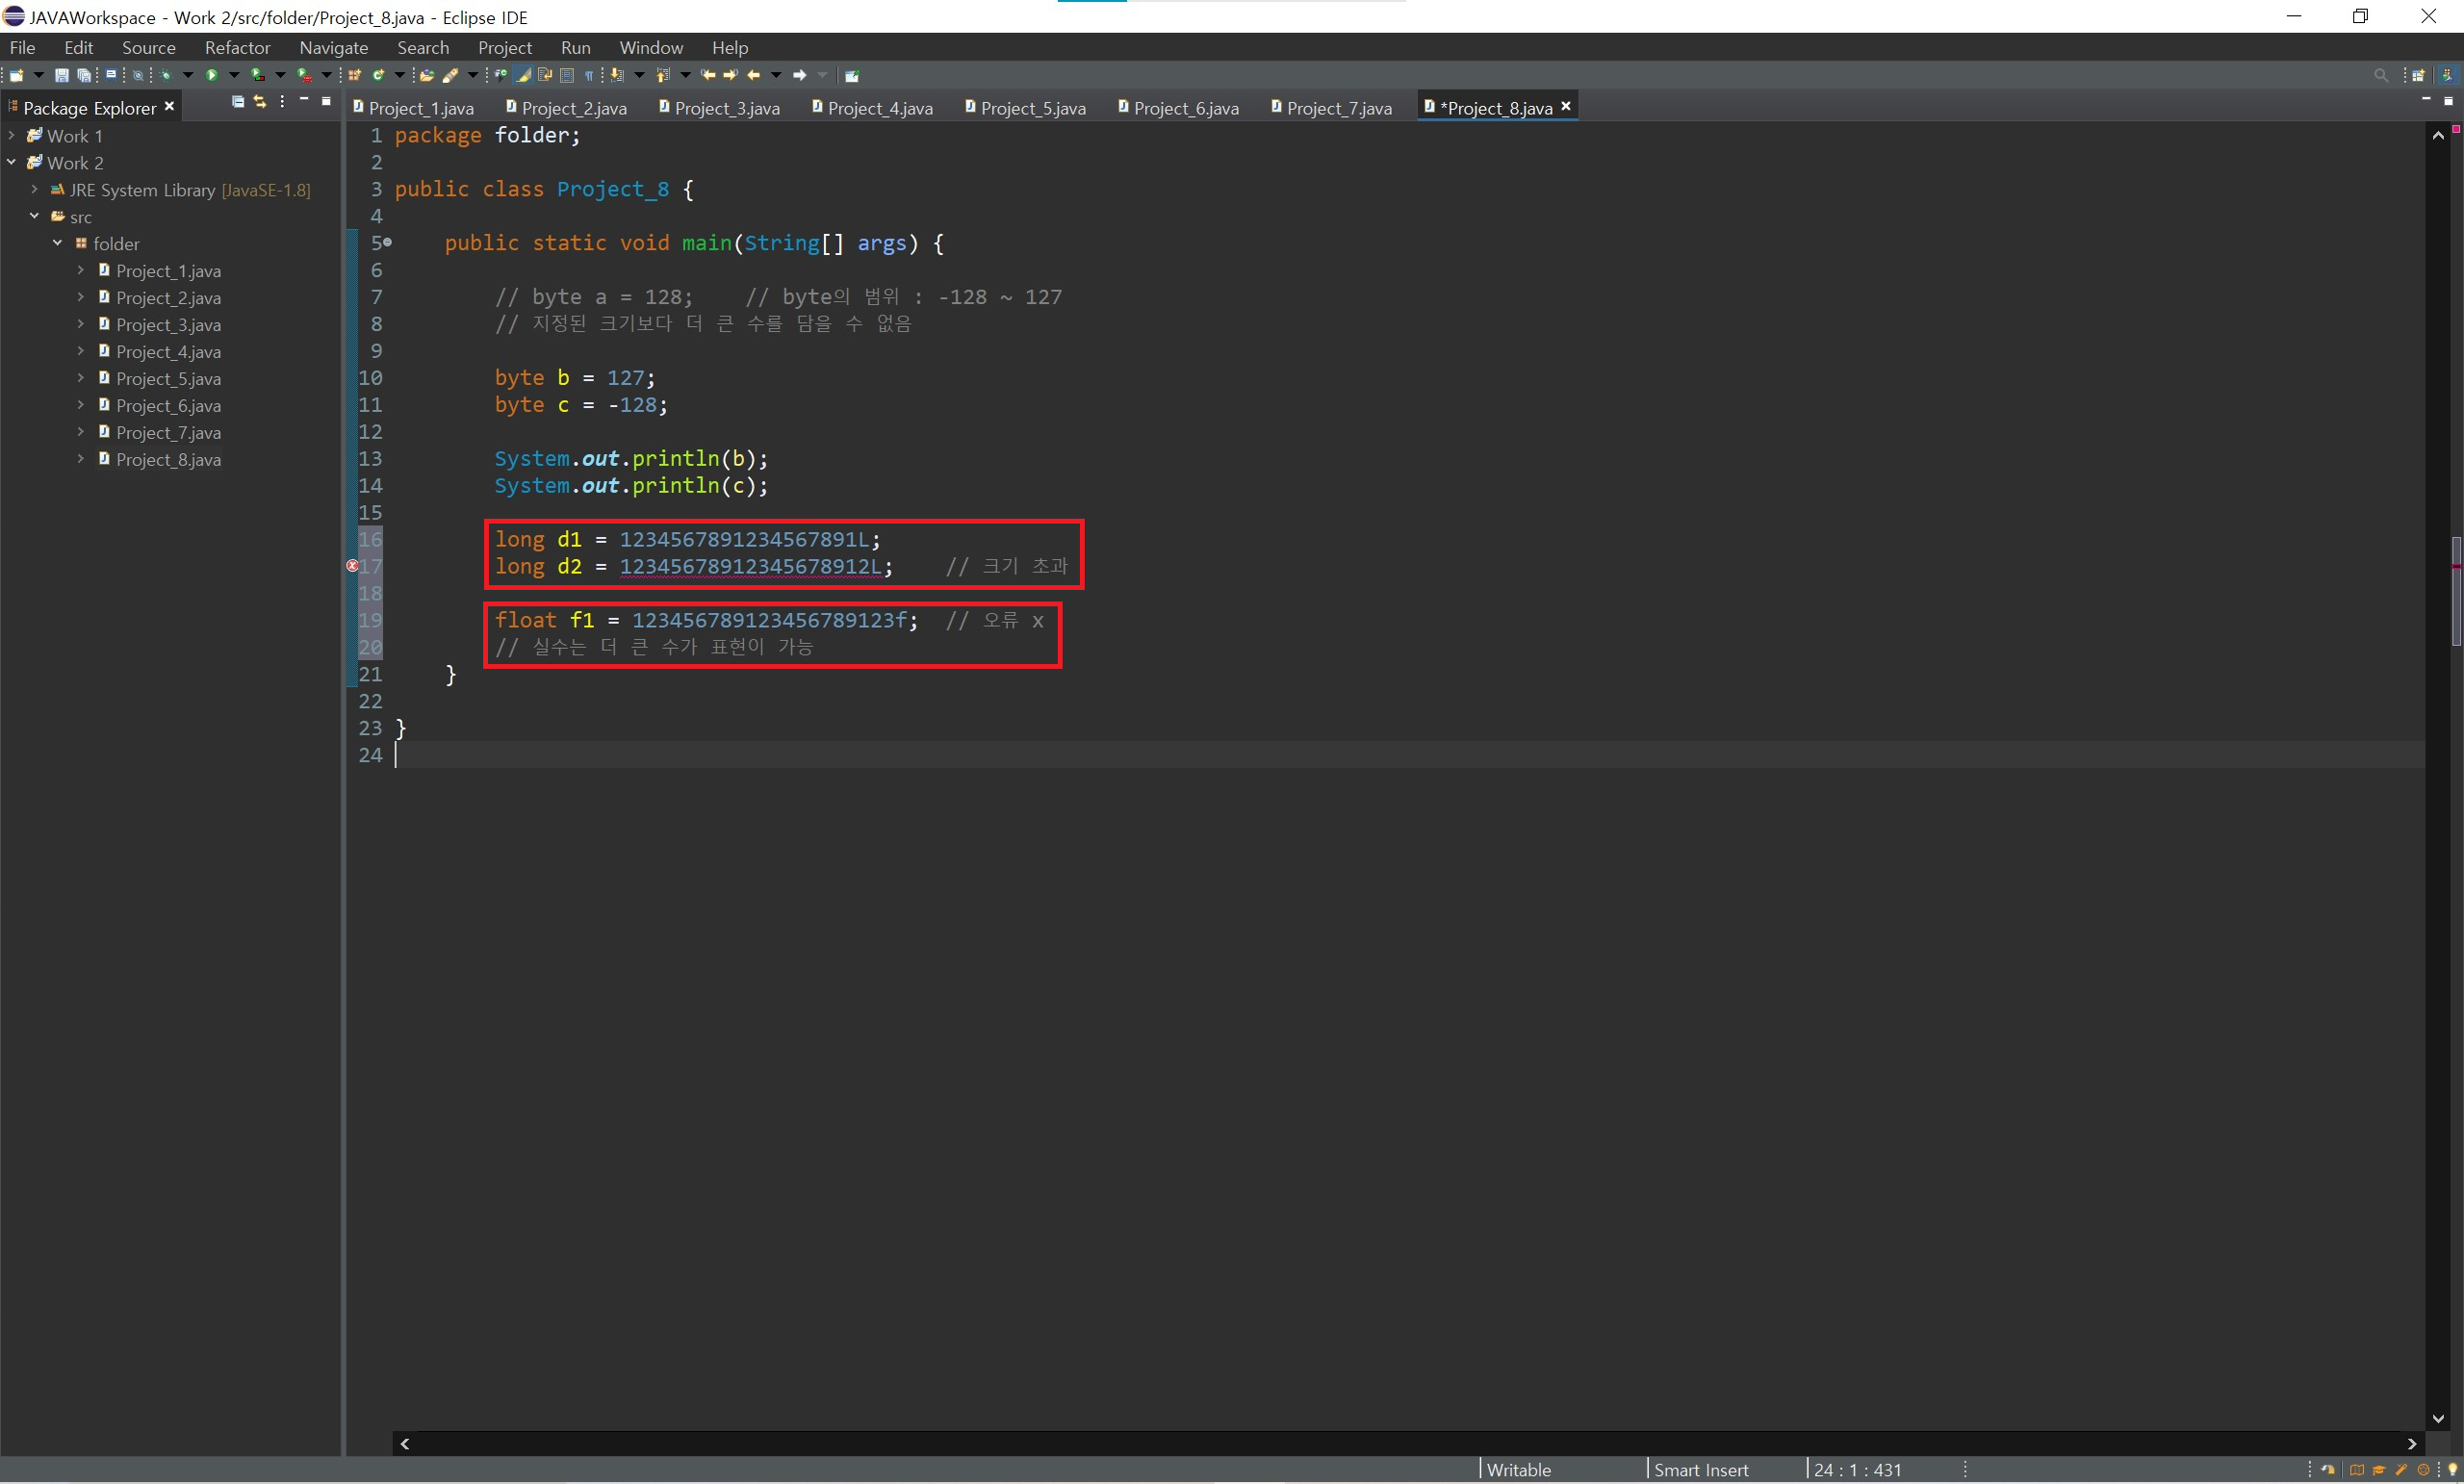Close the Project_8.java editor tab
This screenshot has height=1484, width=2464.
click(x=1566, y=106)
